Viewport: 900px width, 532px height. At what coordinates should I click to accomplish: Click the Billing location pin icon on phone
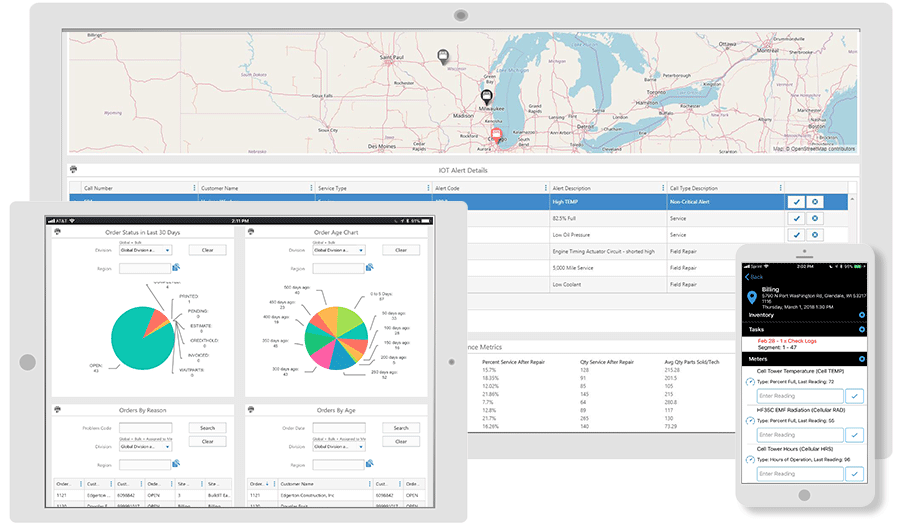(752, 297)
